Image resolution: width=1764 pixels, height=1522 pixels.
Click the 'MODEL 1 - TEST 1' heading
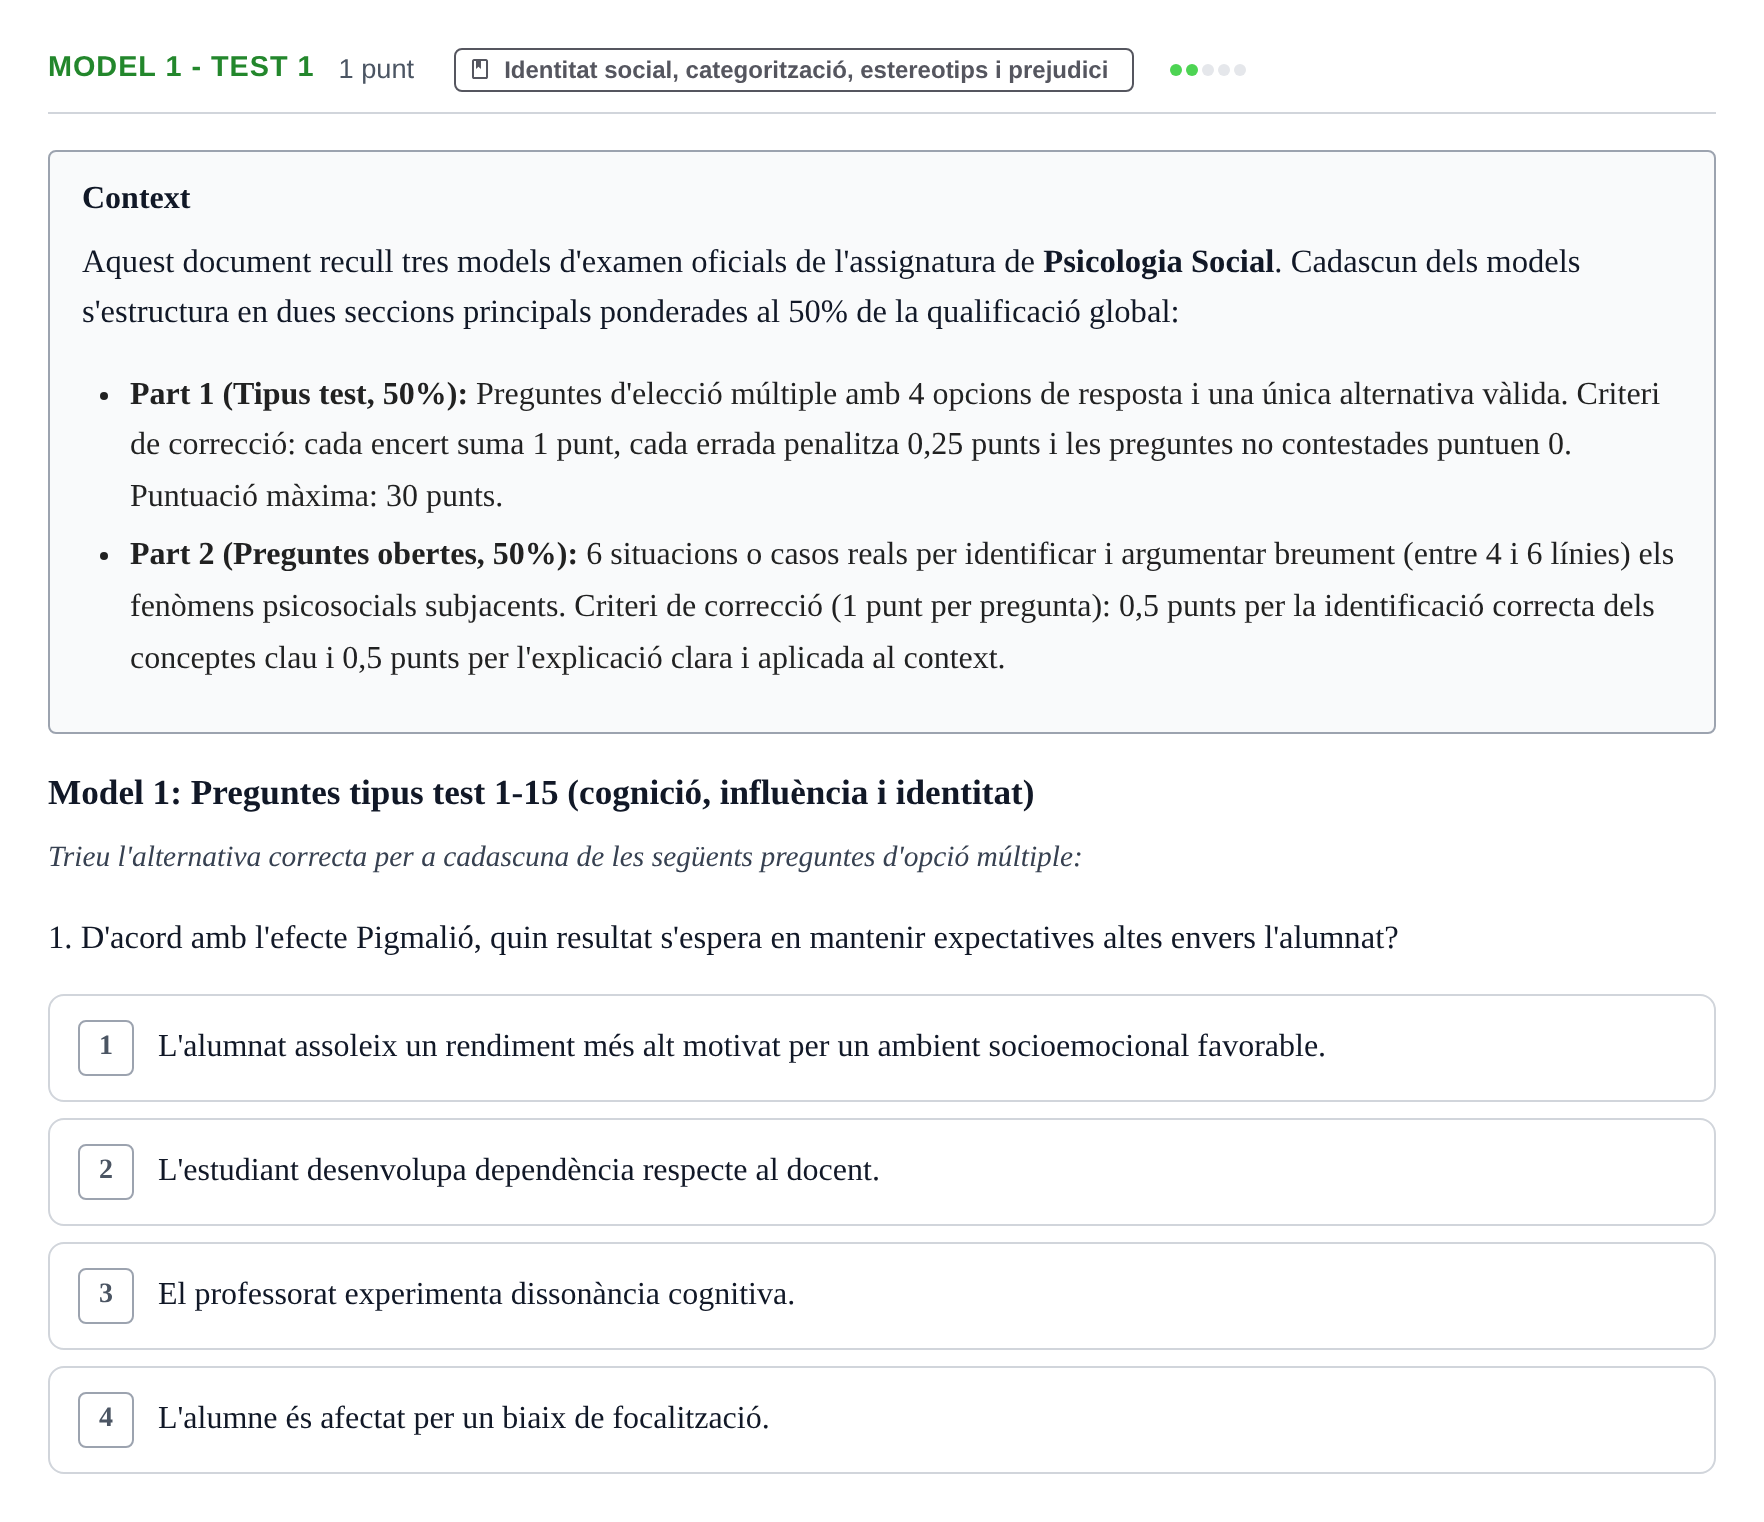181,67
